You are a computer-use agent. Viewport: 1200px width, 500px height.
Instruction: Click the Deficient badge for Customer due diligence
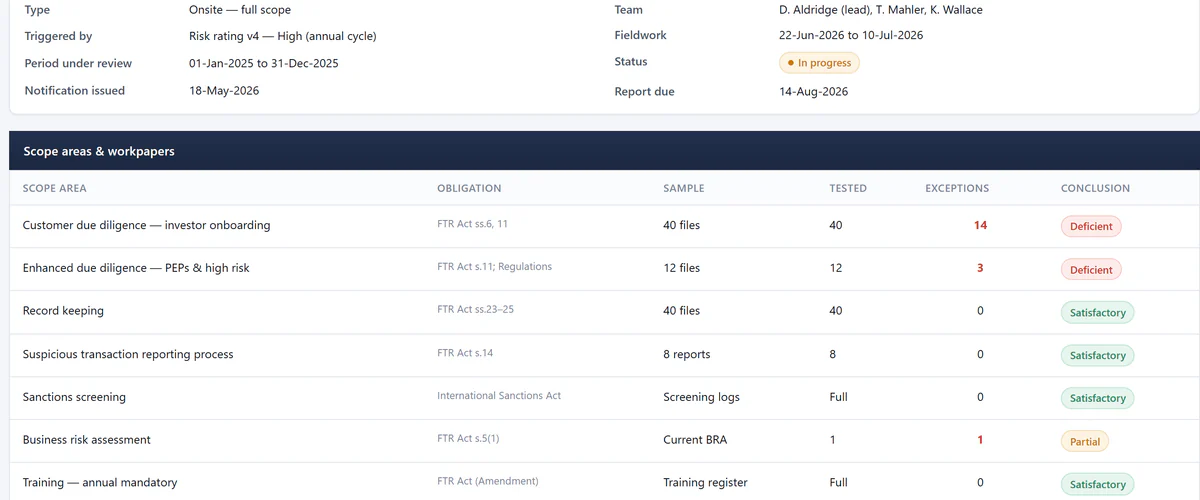click(1091, 226)
